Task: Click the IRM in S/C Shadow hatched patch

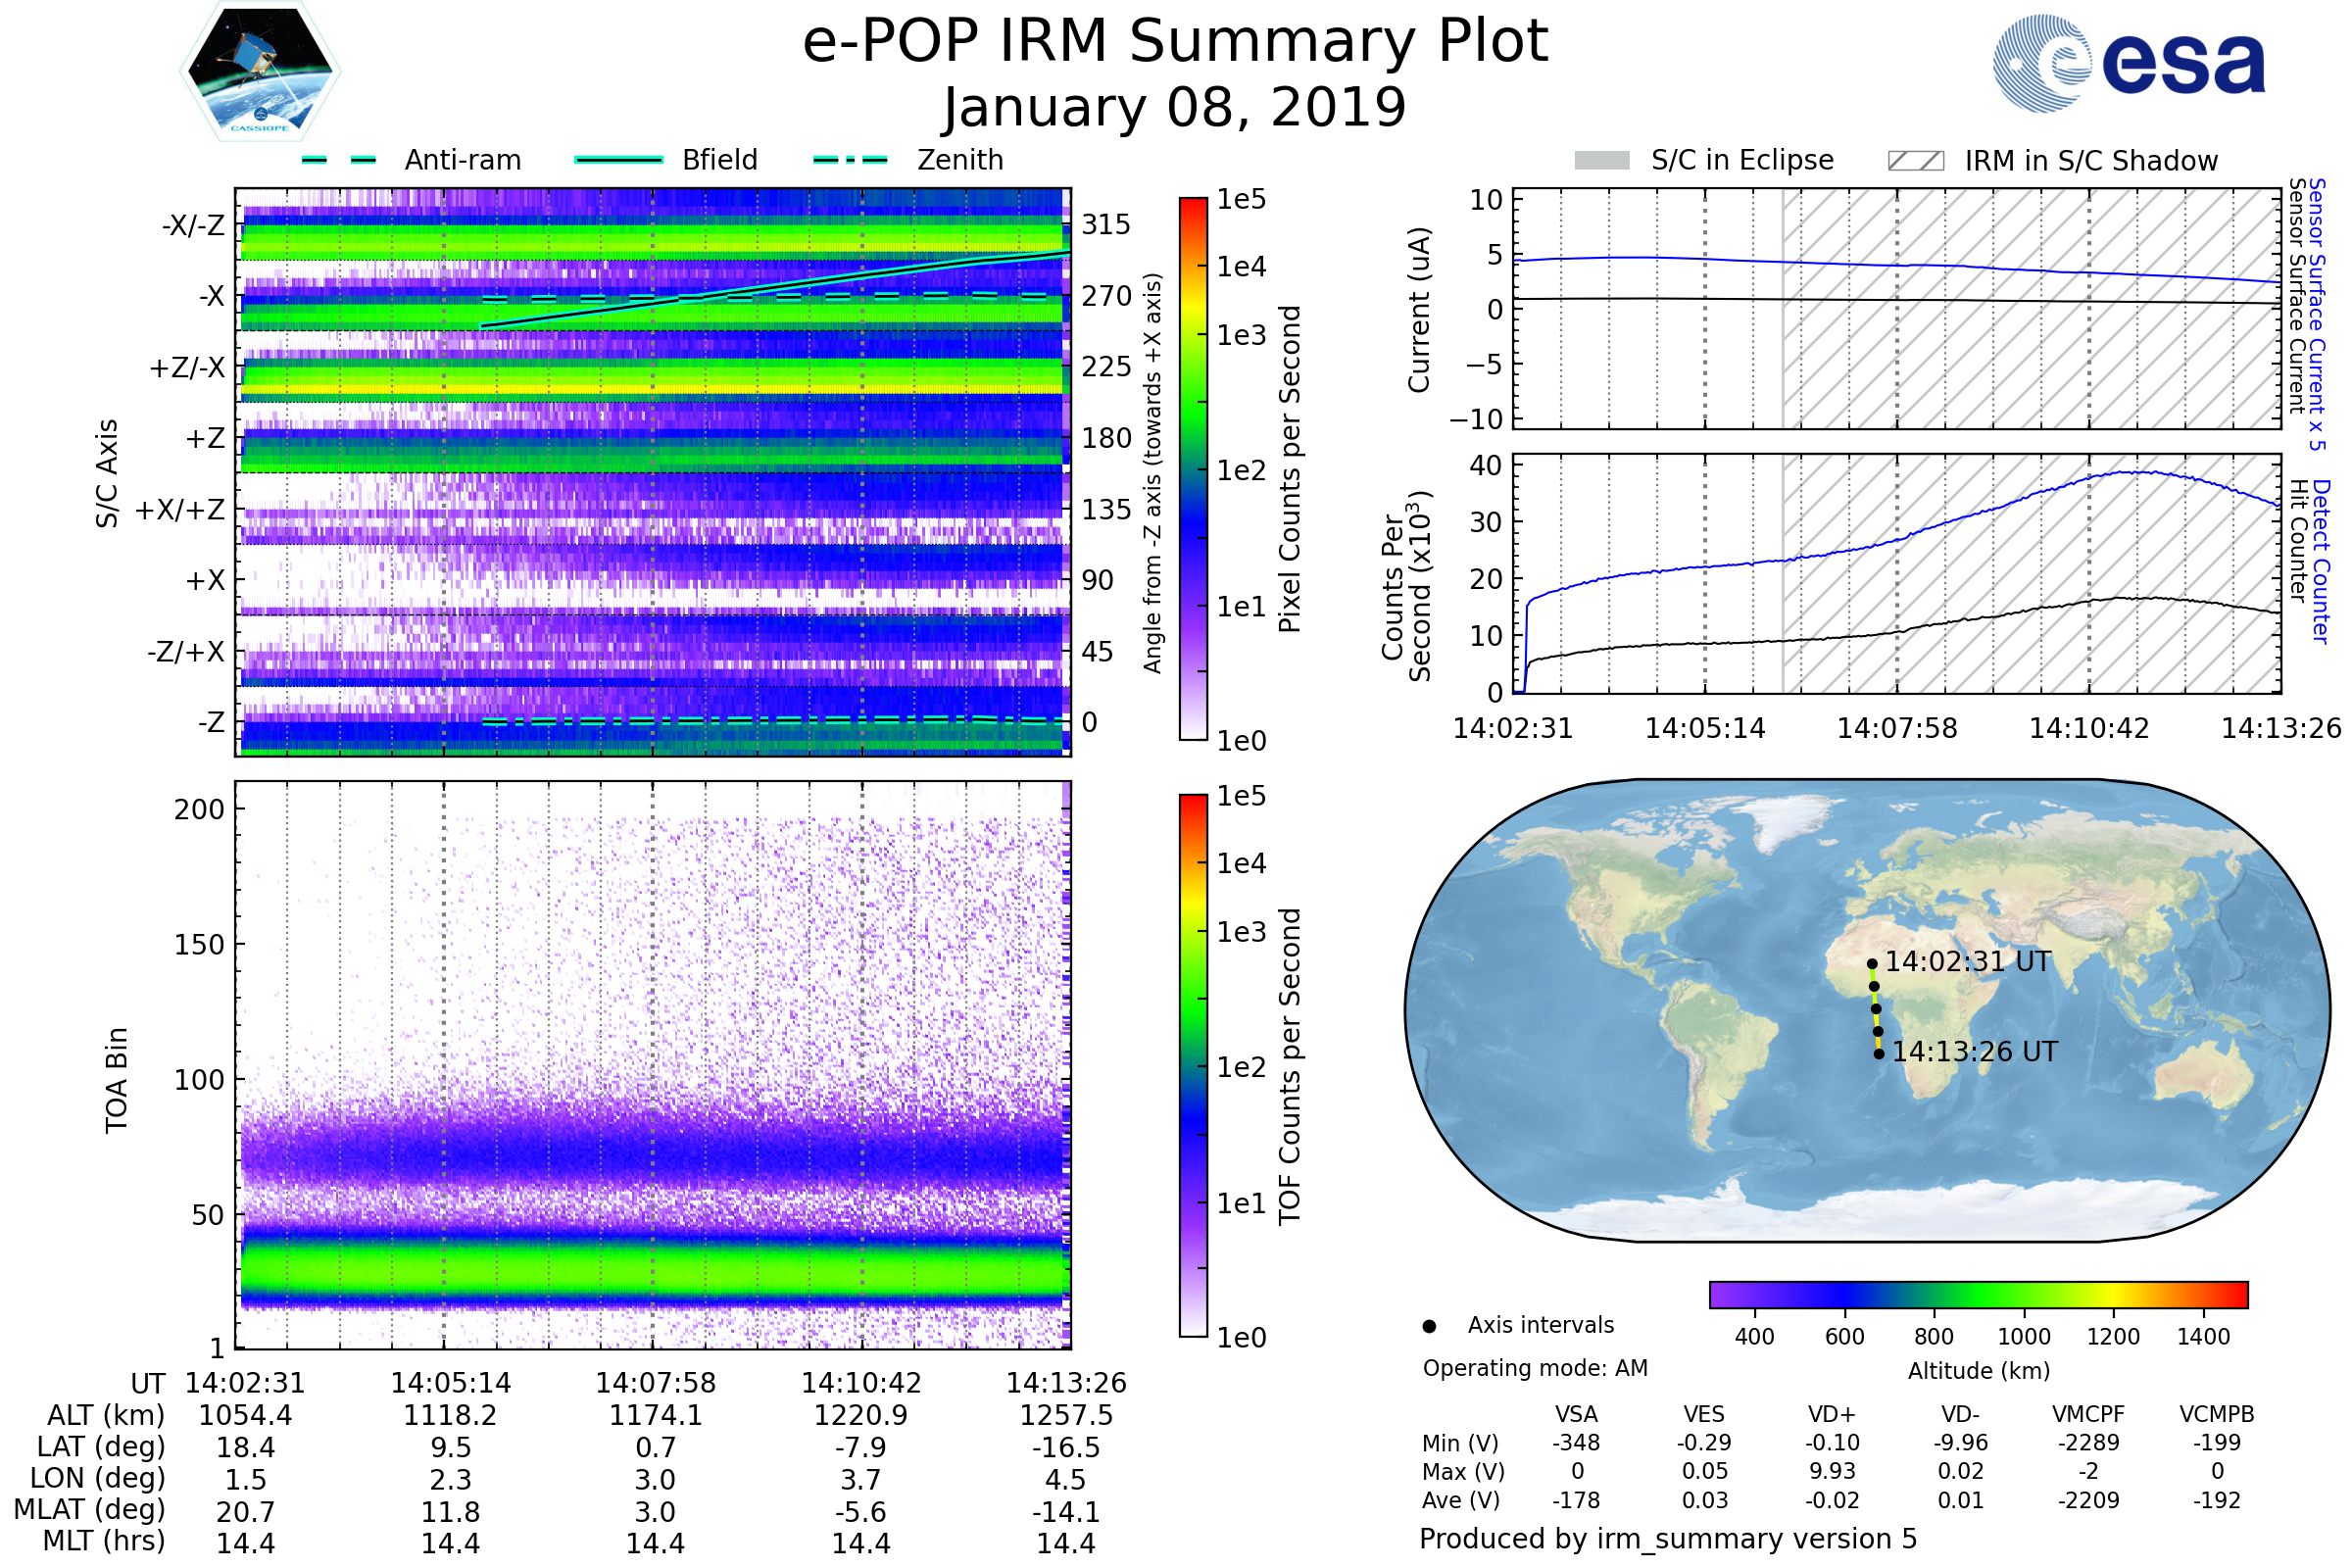Action: (x=1915, y=161)
